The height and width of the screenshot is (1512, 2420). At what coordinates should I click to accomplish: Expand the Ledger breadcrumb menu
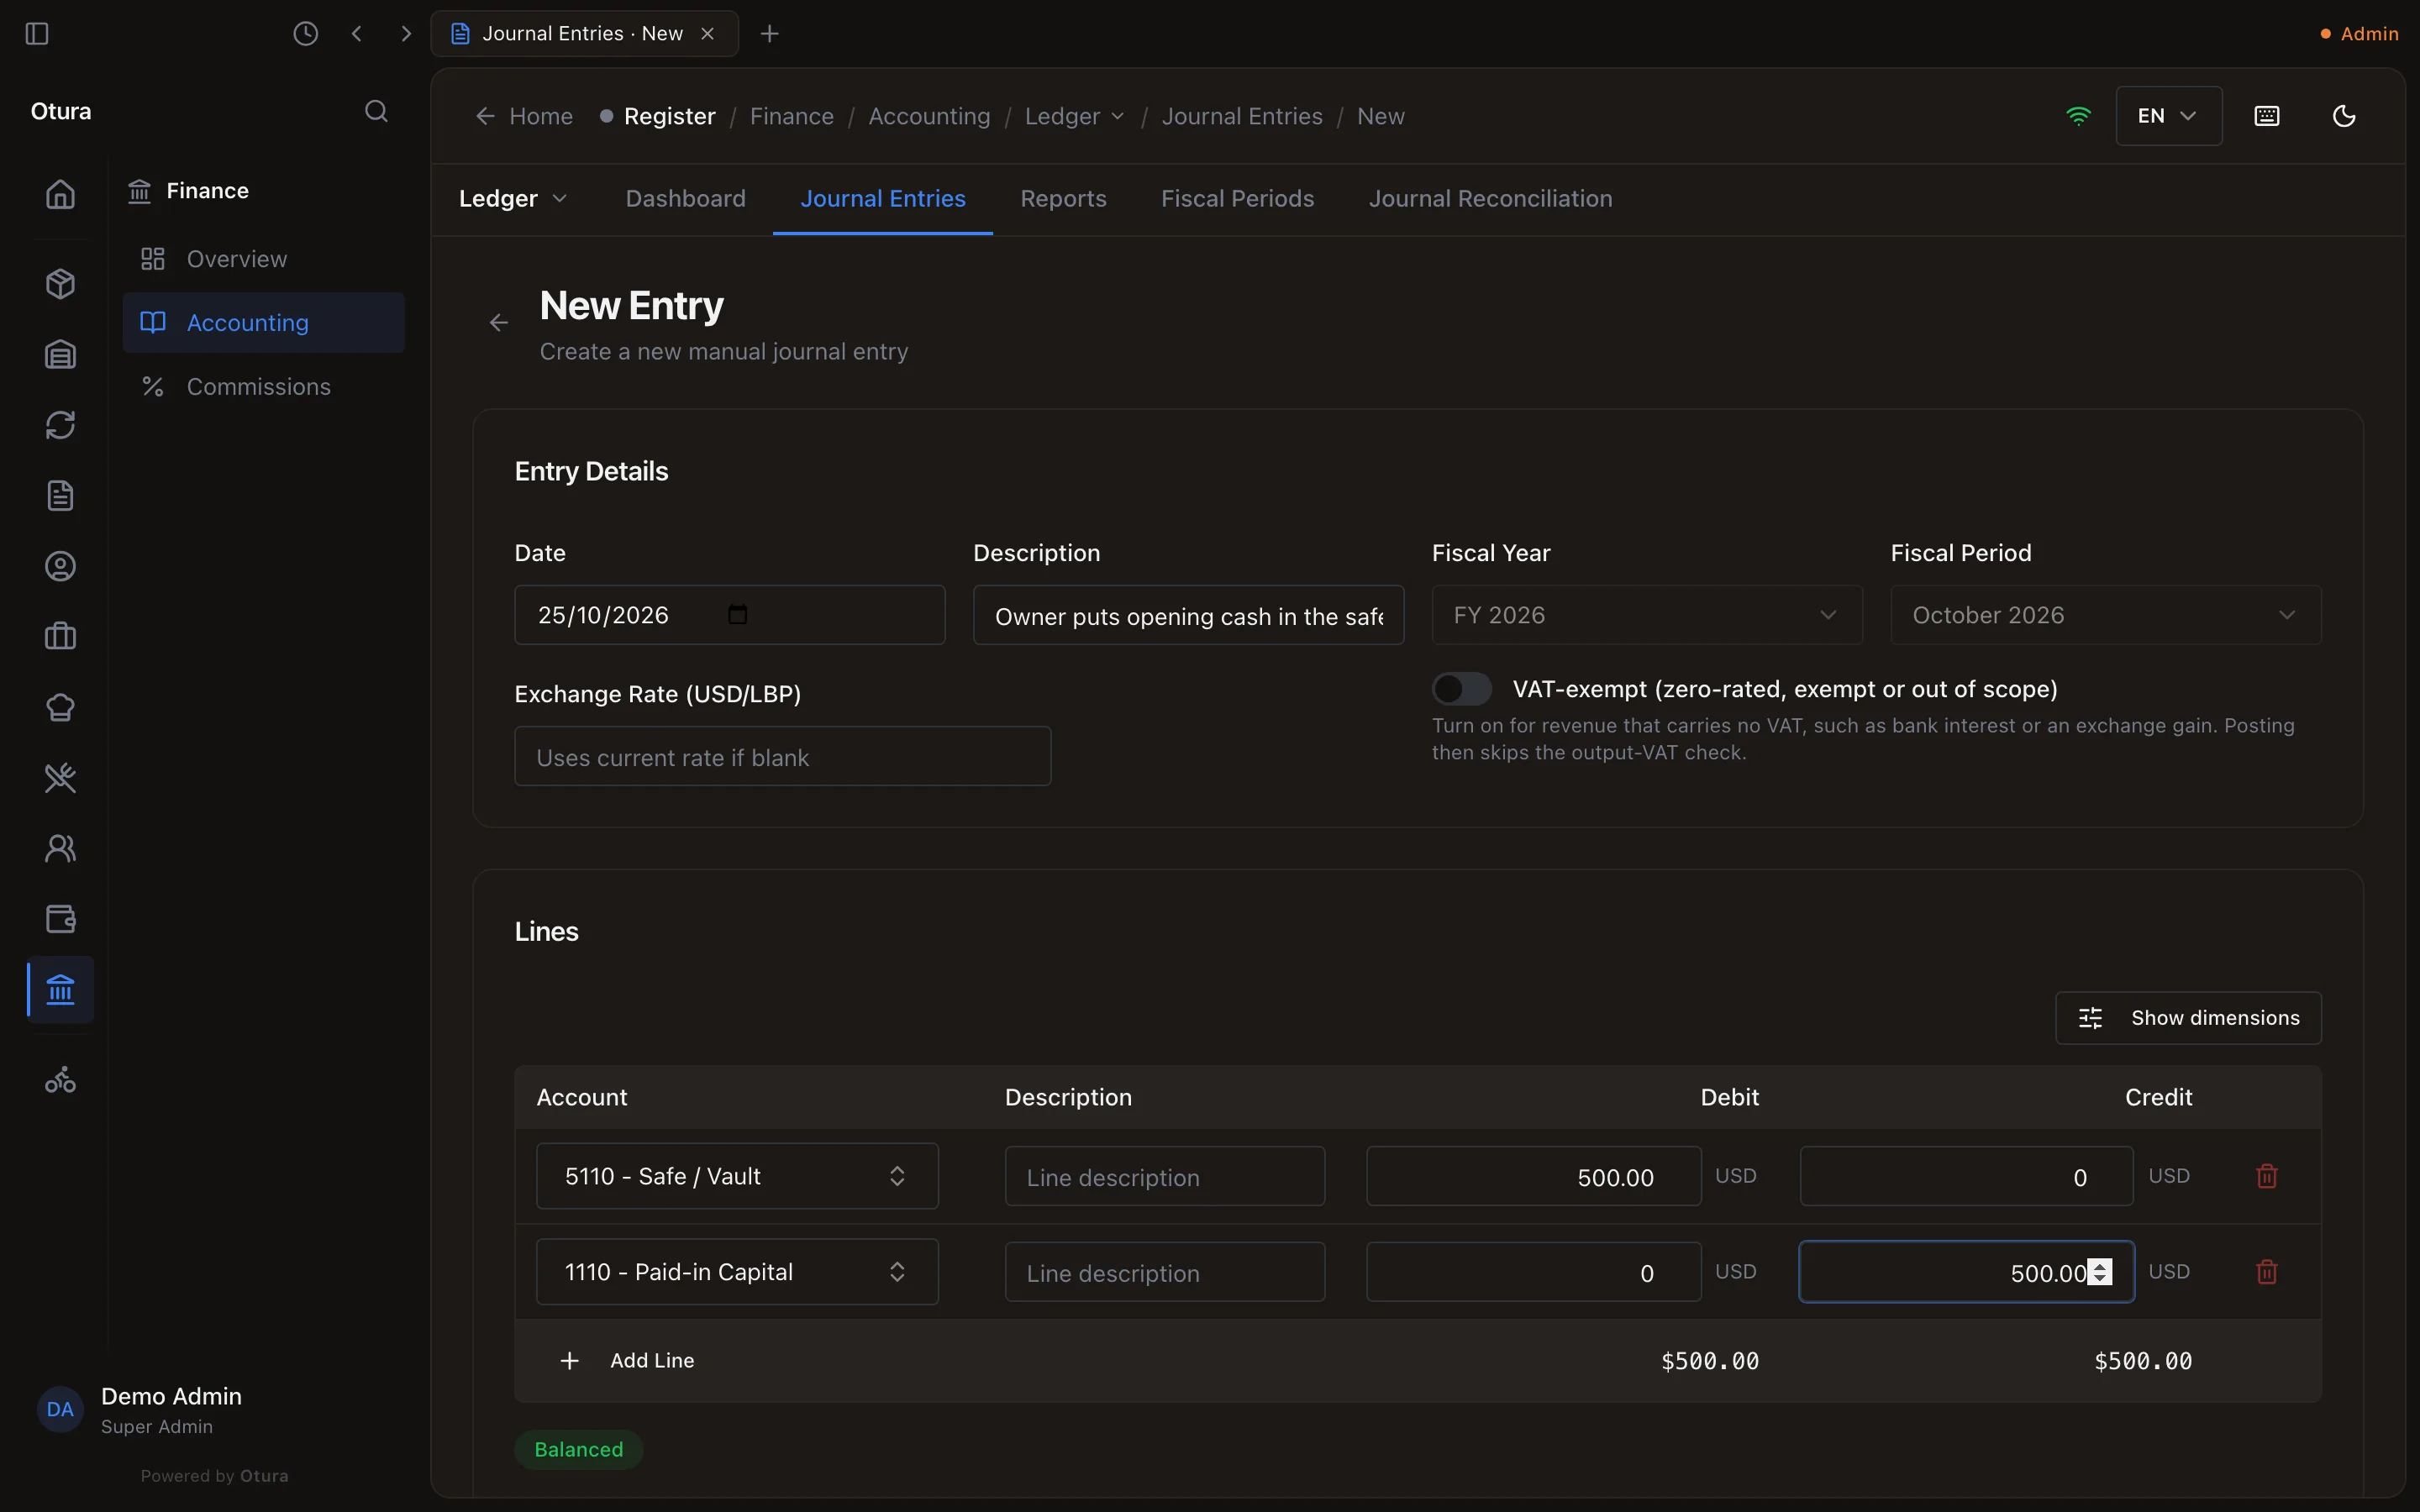point(1074,116)
